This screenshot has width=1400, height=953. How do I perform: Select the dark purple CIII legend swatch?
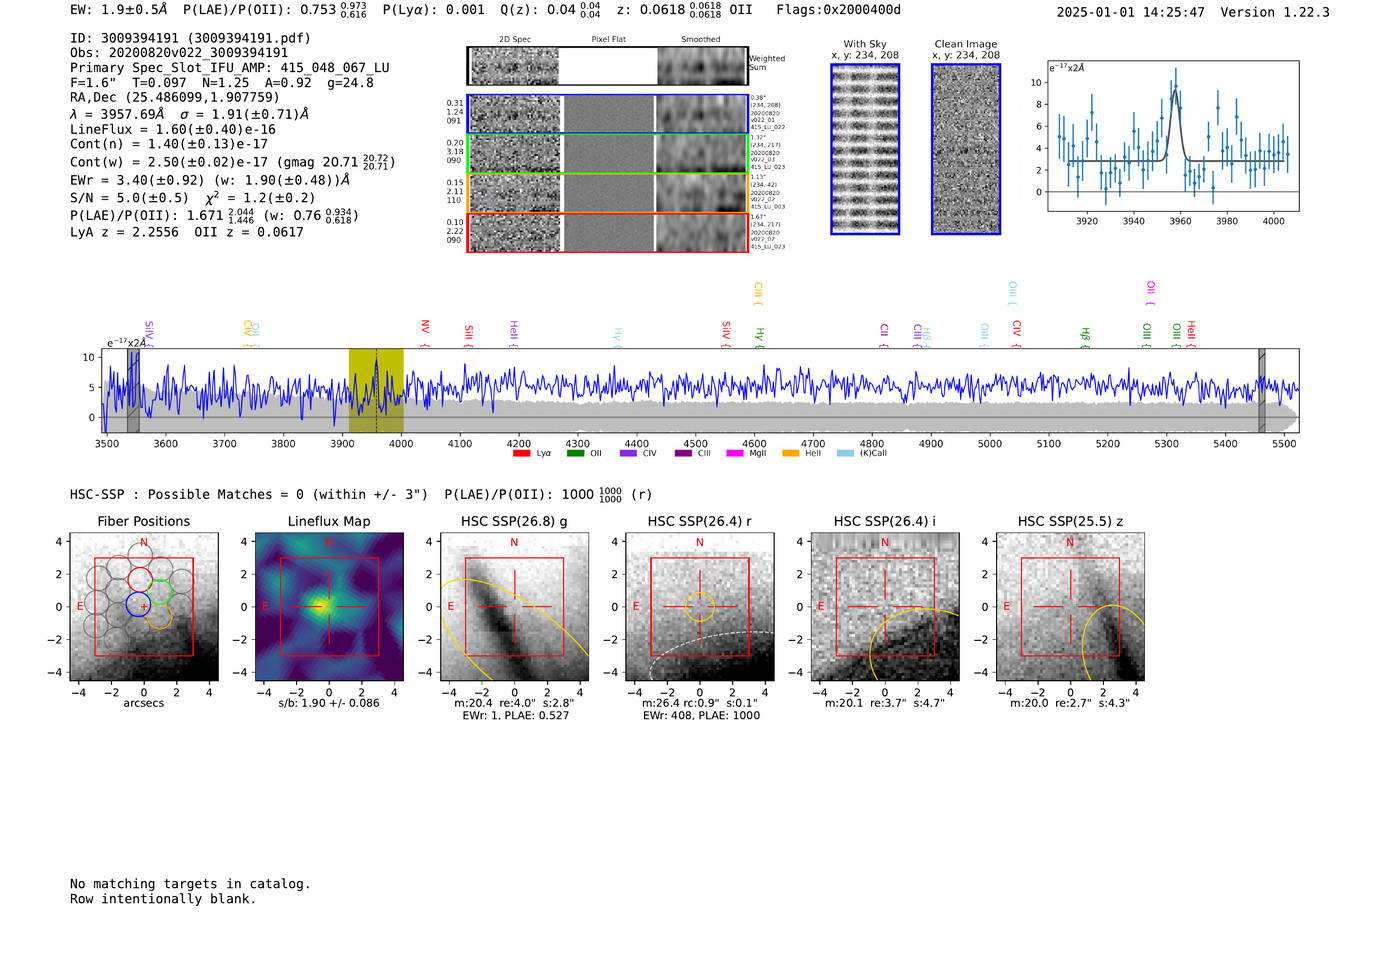coord(683,453)
